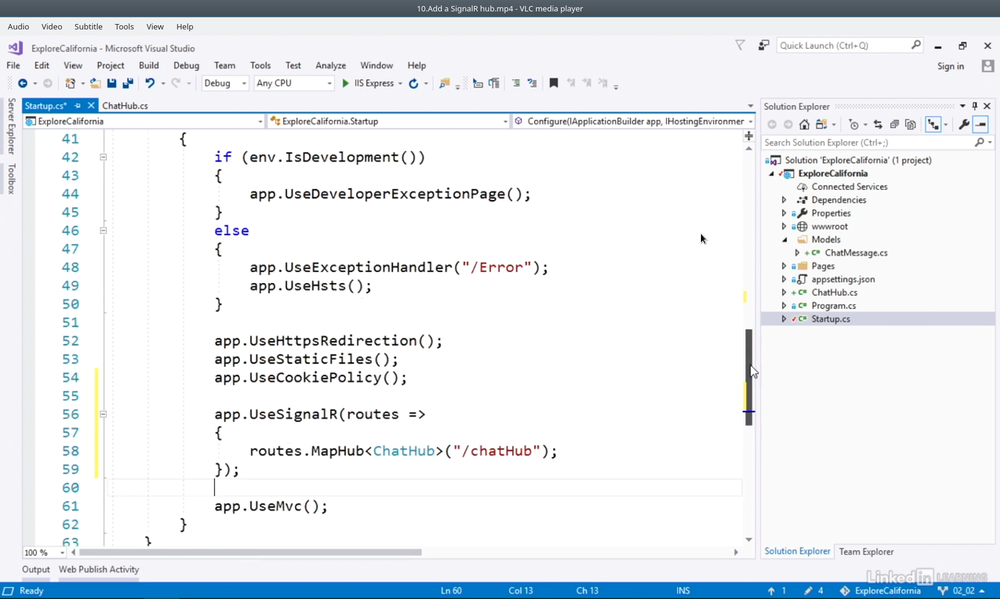Collapse the if block at line 42
This screenshot has width=1000, height=599.
[x=103, y=157]
